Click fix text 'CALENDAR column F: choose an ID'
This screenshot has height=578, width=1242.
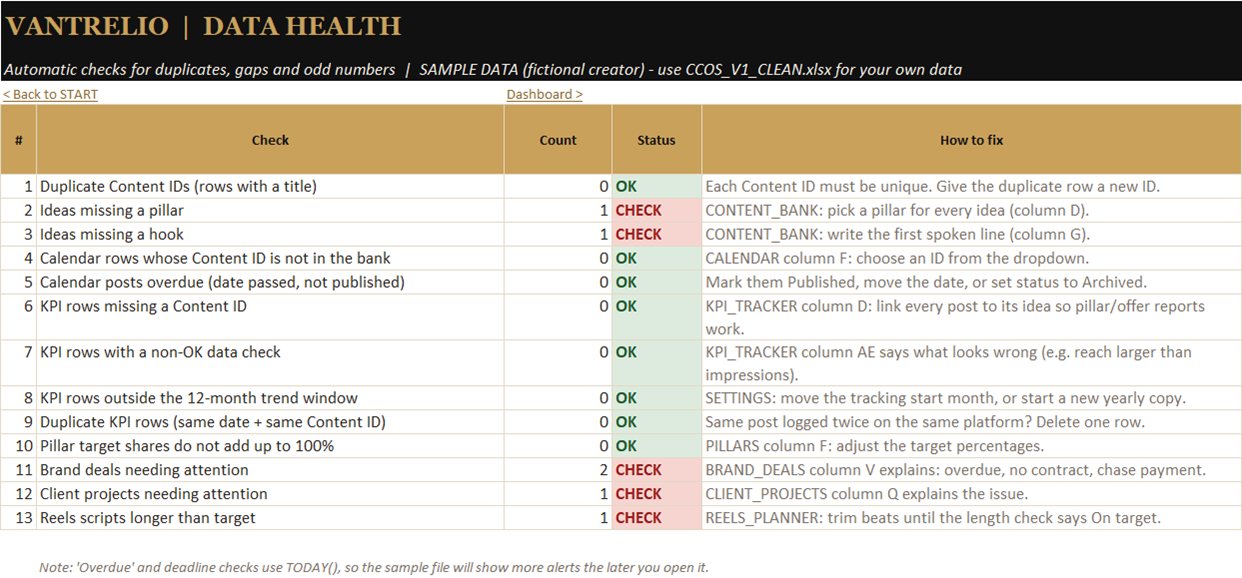(971, 258)
